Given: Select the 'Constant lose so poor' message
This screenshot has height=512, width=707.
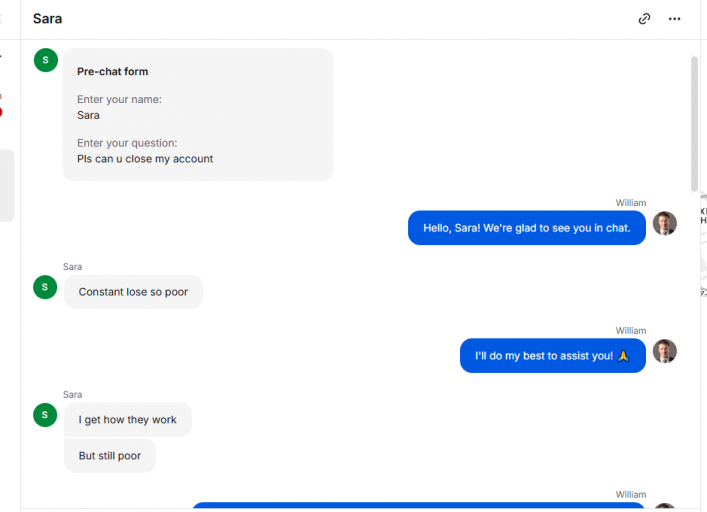Looking at the screenshot, I should (133, 292).
